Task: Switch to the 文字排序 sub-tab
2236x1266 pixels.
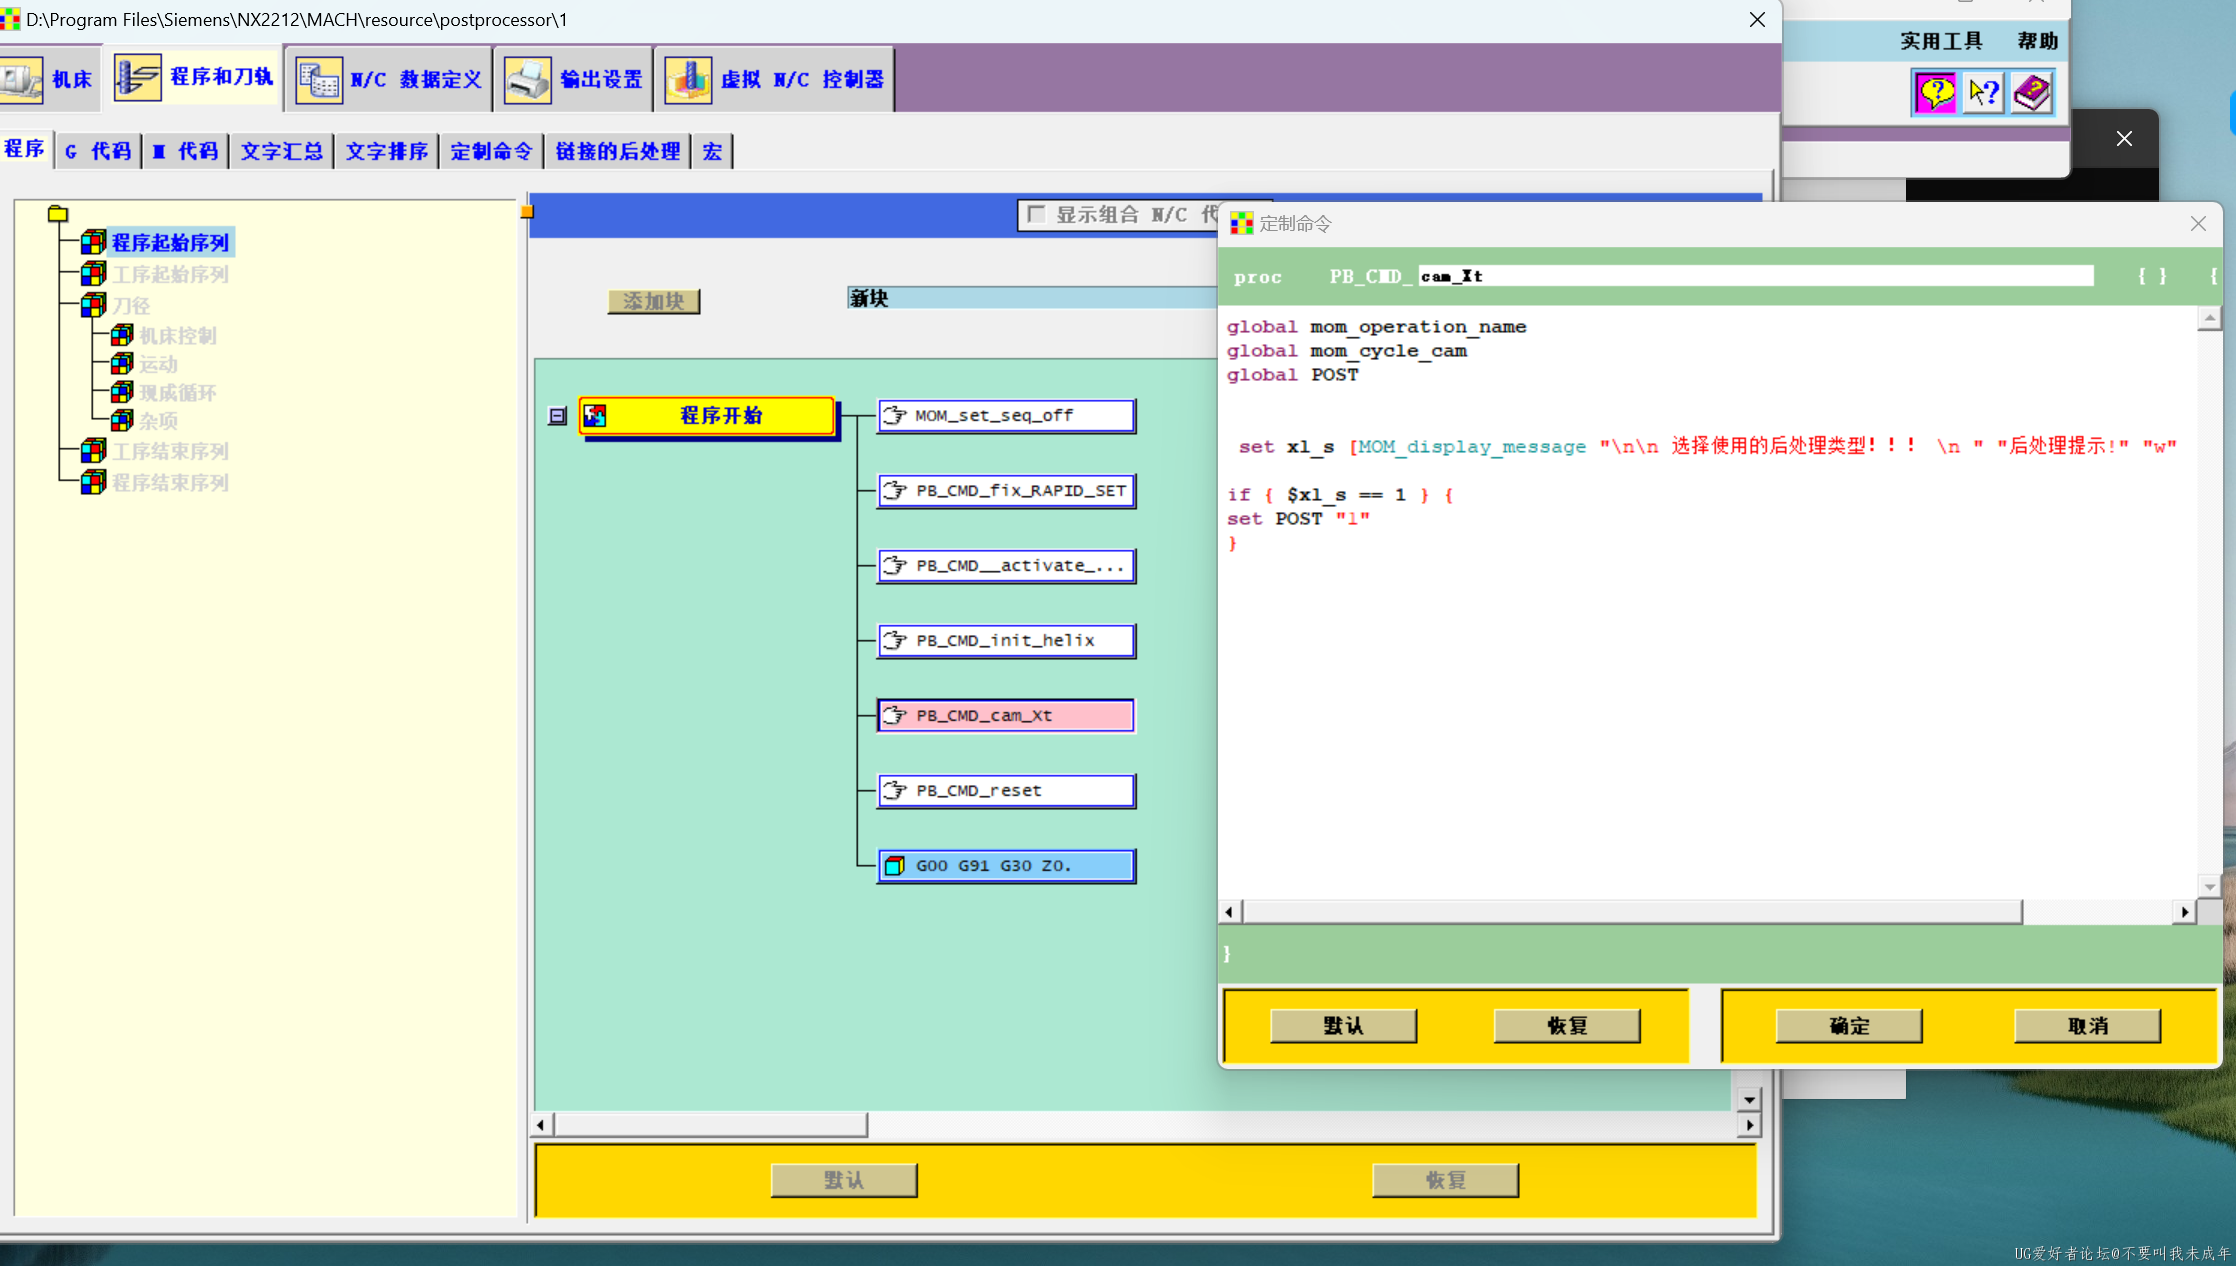Action: 386,151
